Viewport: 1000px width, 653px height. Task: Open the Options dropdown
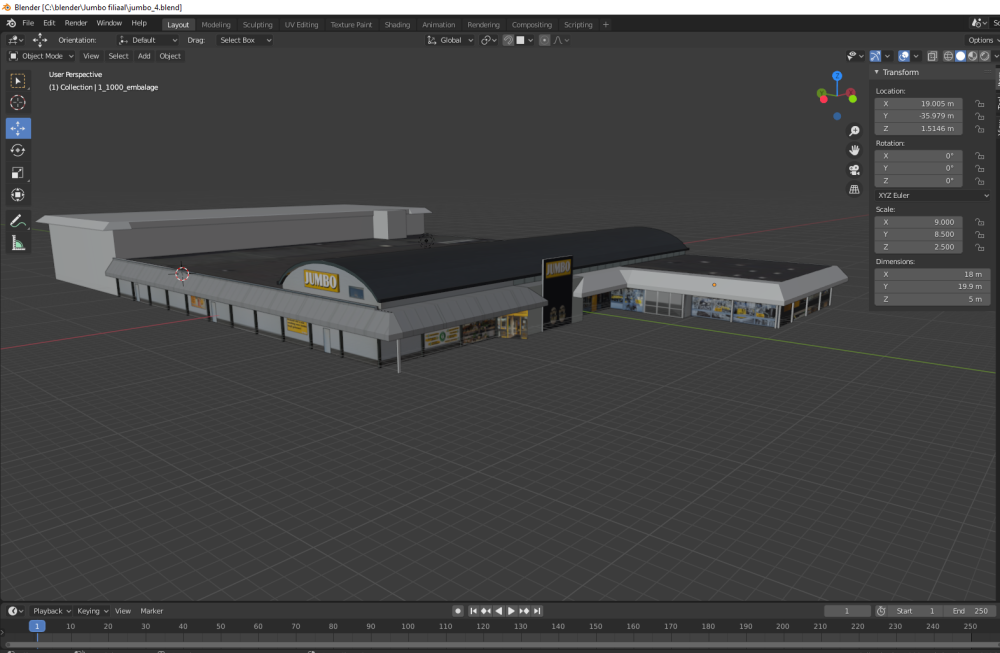982,40
